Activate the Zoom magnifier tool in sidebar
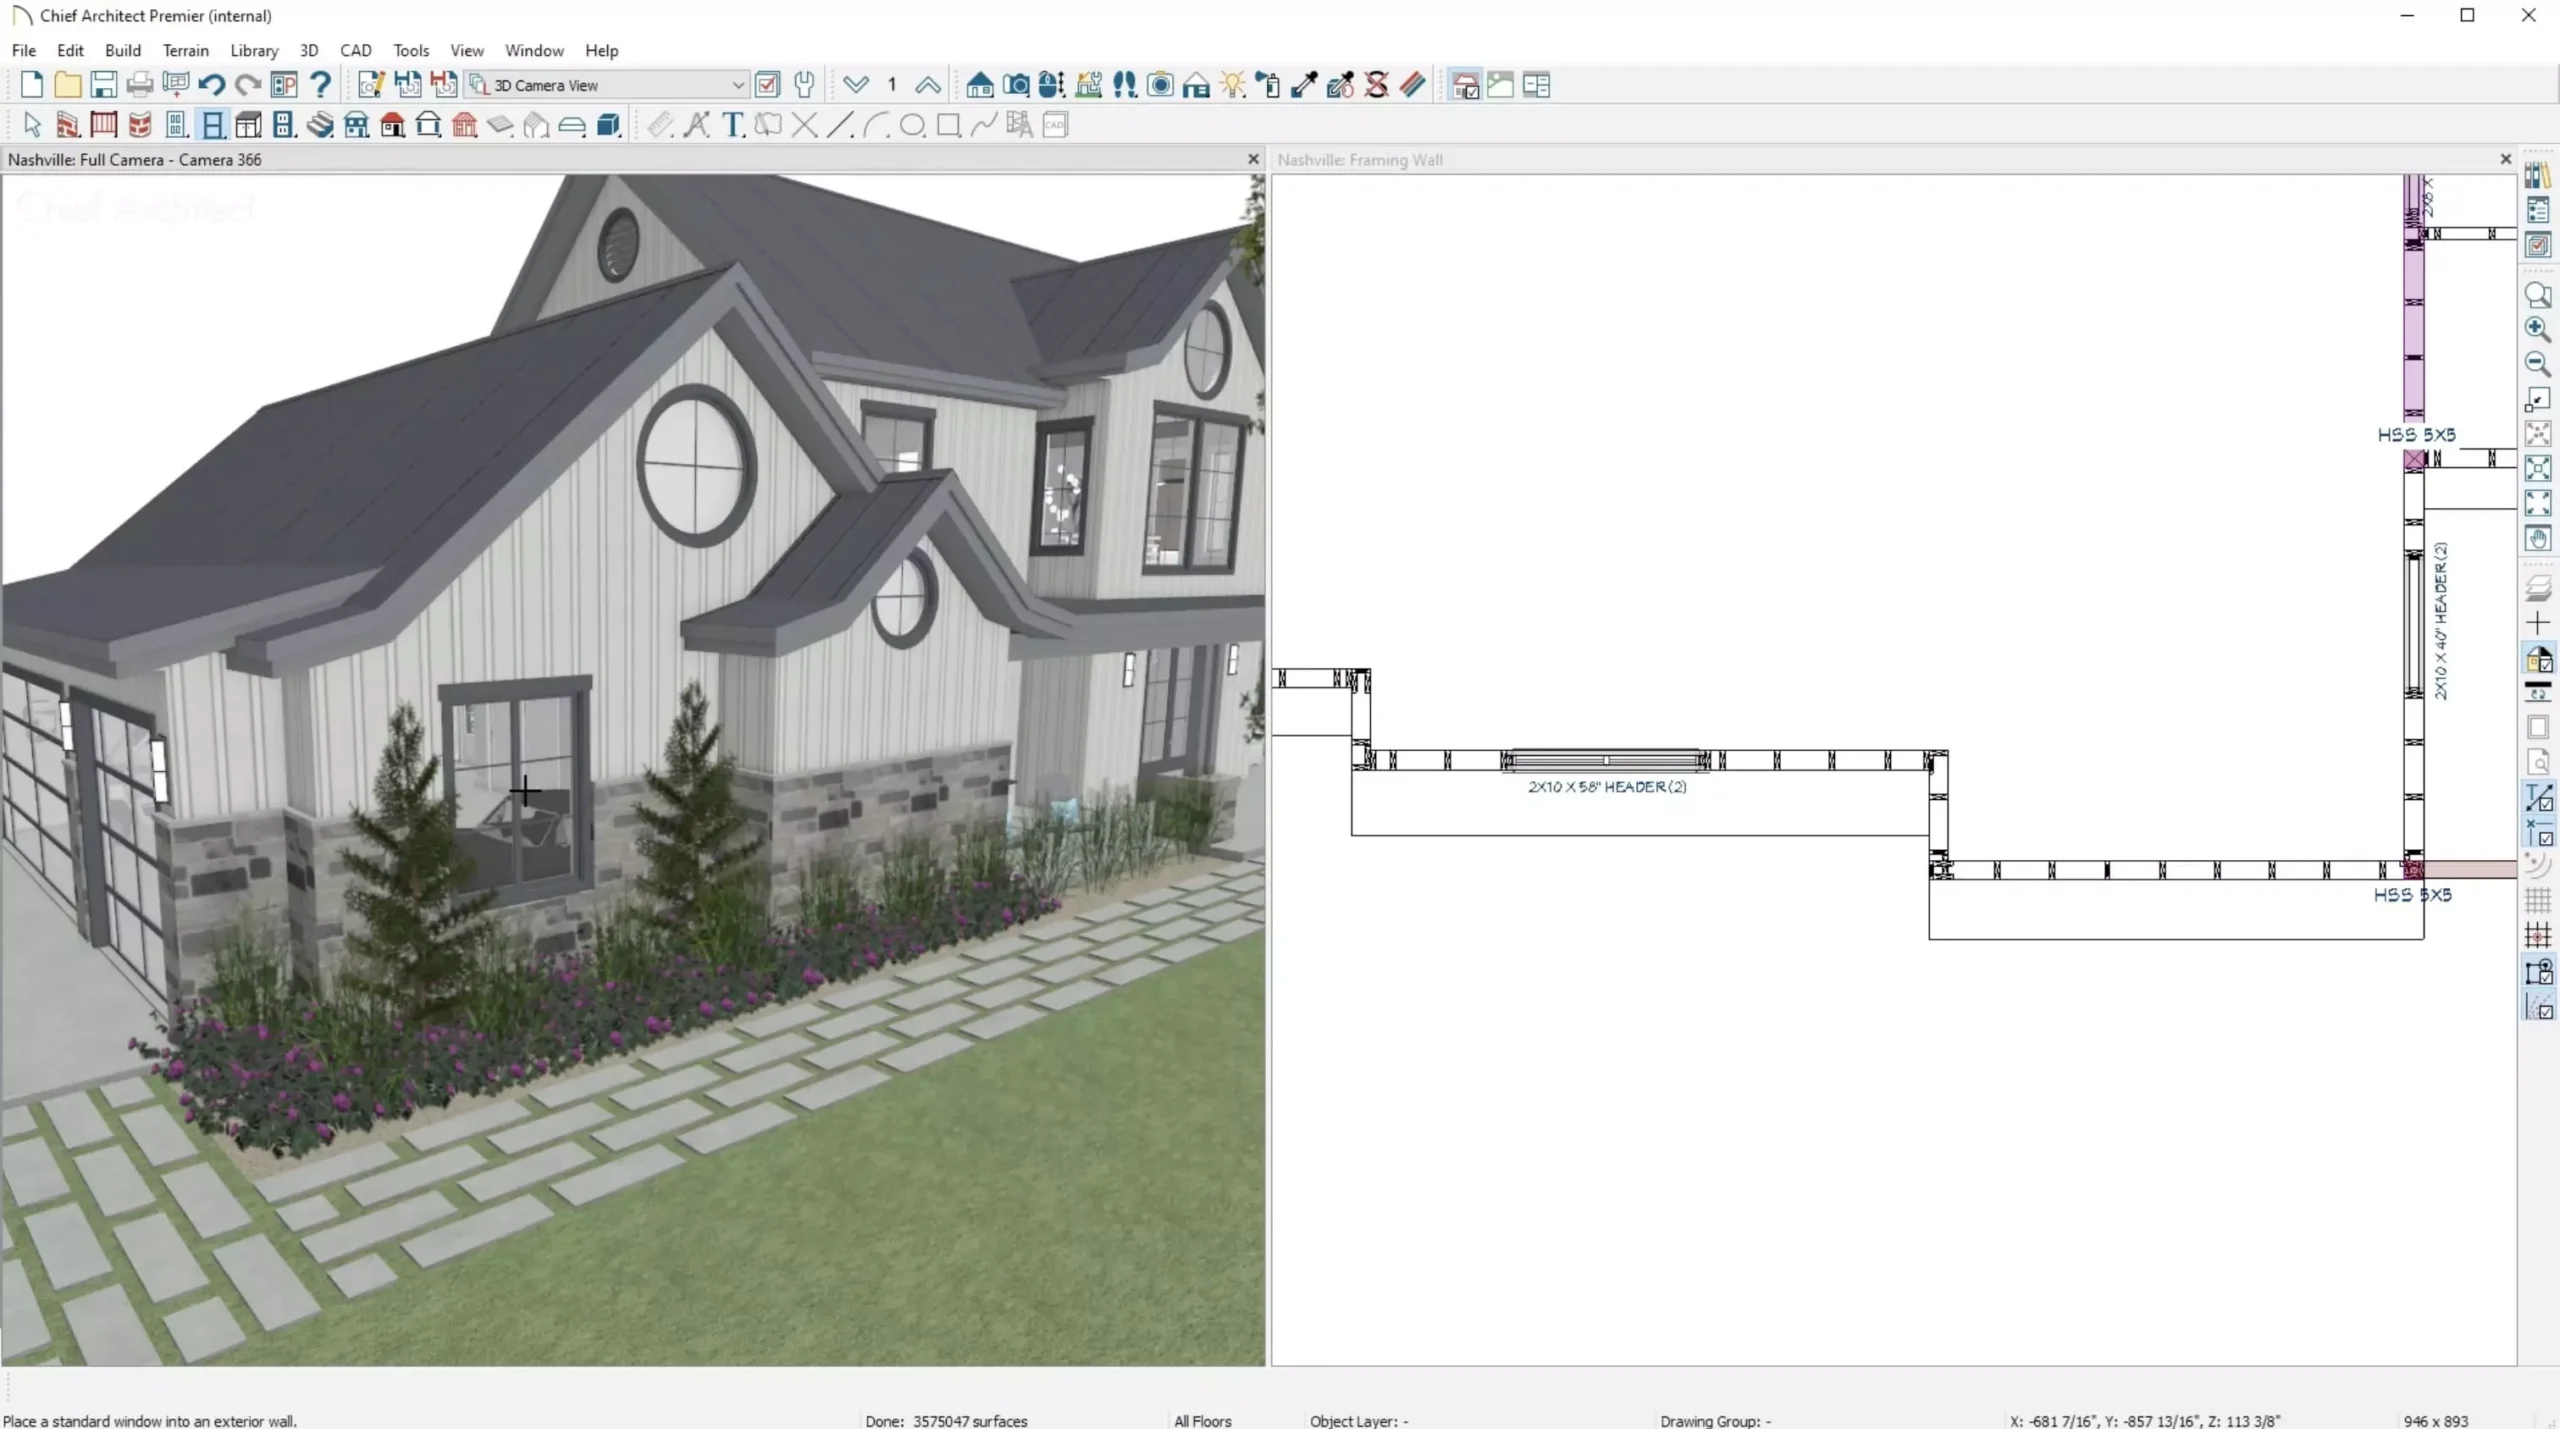The width and height of the screenshot is (2560, 1429). coord(2538,295)
